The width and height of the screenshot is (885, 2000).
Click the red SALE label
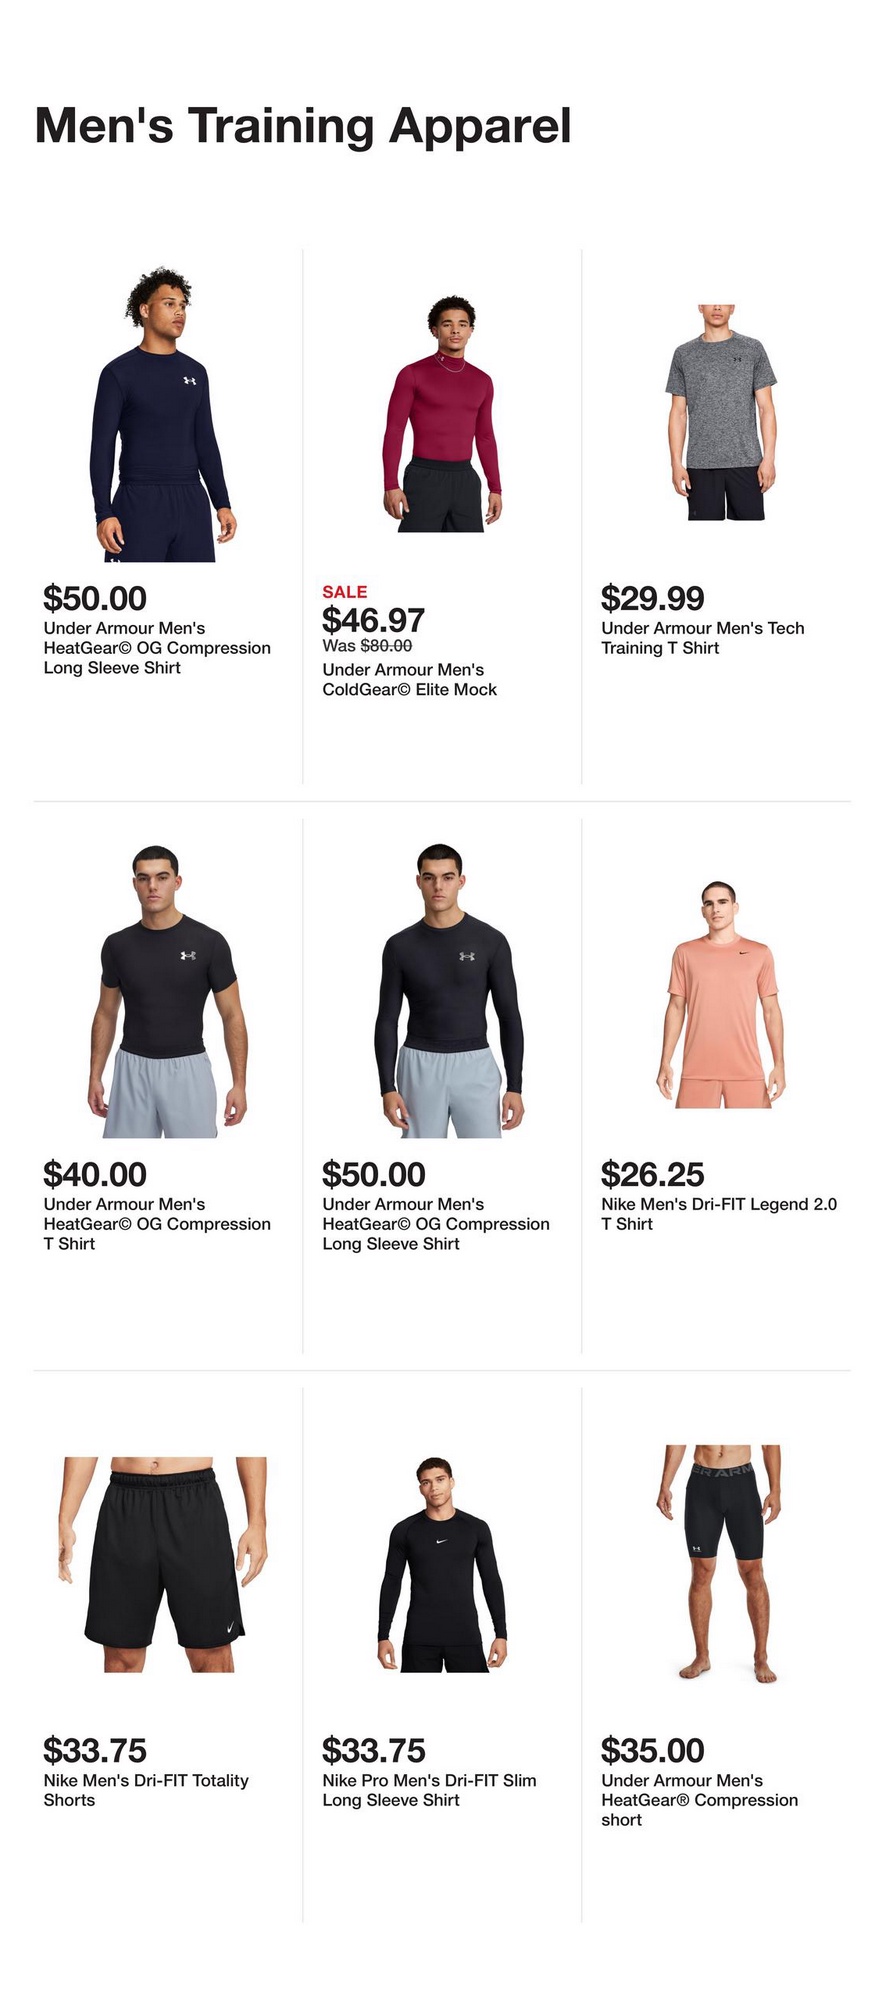pyautogui.click(x=344, y=592)
